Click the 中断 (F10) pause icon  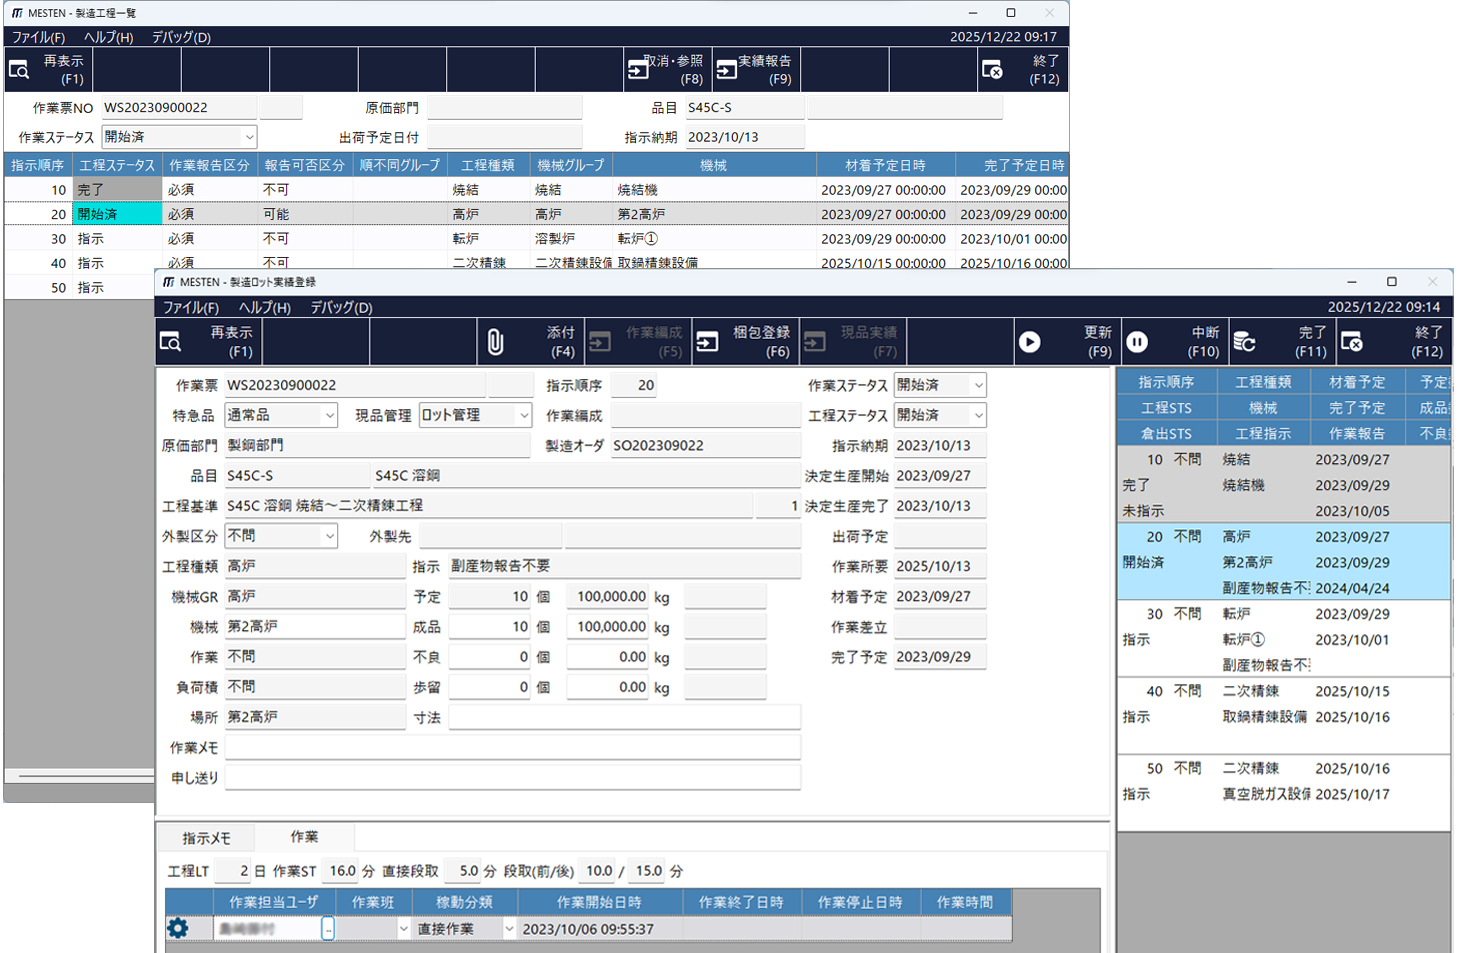pyautogui.click(x=1138, y=341)
